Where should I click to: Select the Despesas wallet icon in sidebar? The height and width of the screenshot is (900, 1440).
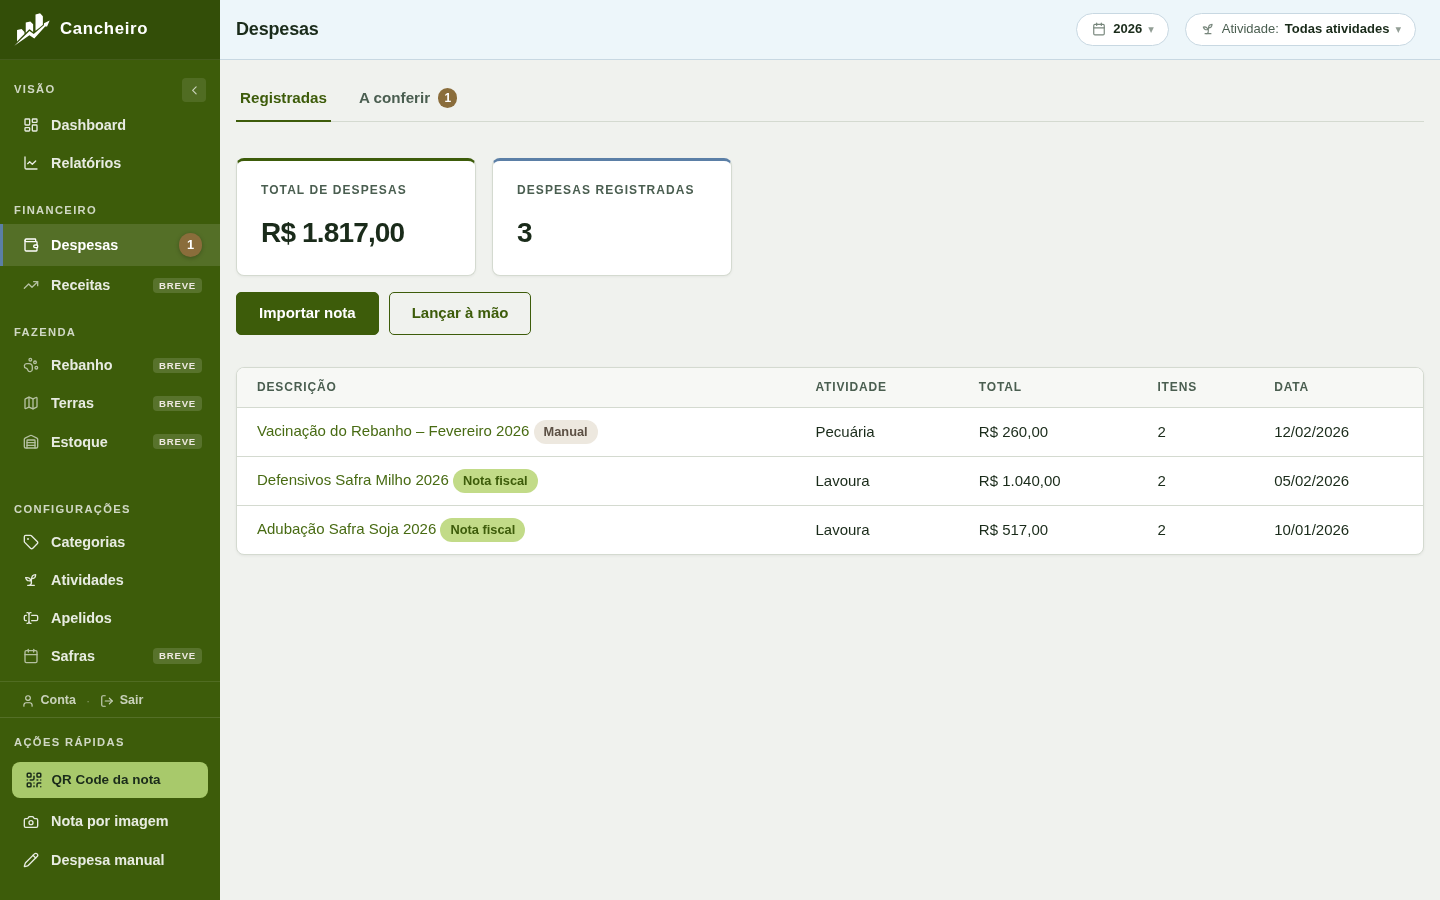[x=31, y=245]
